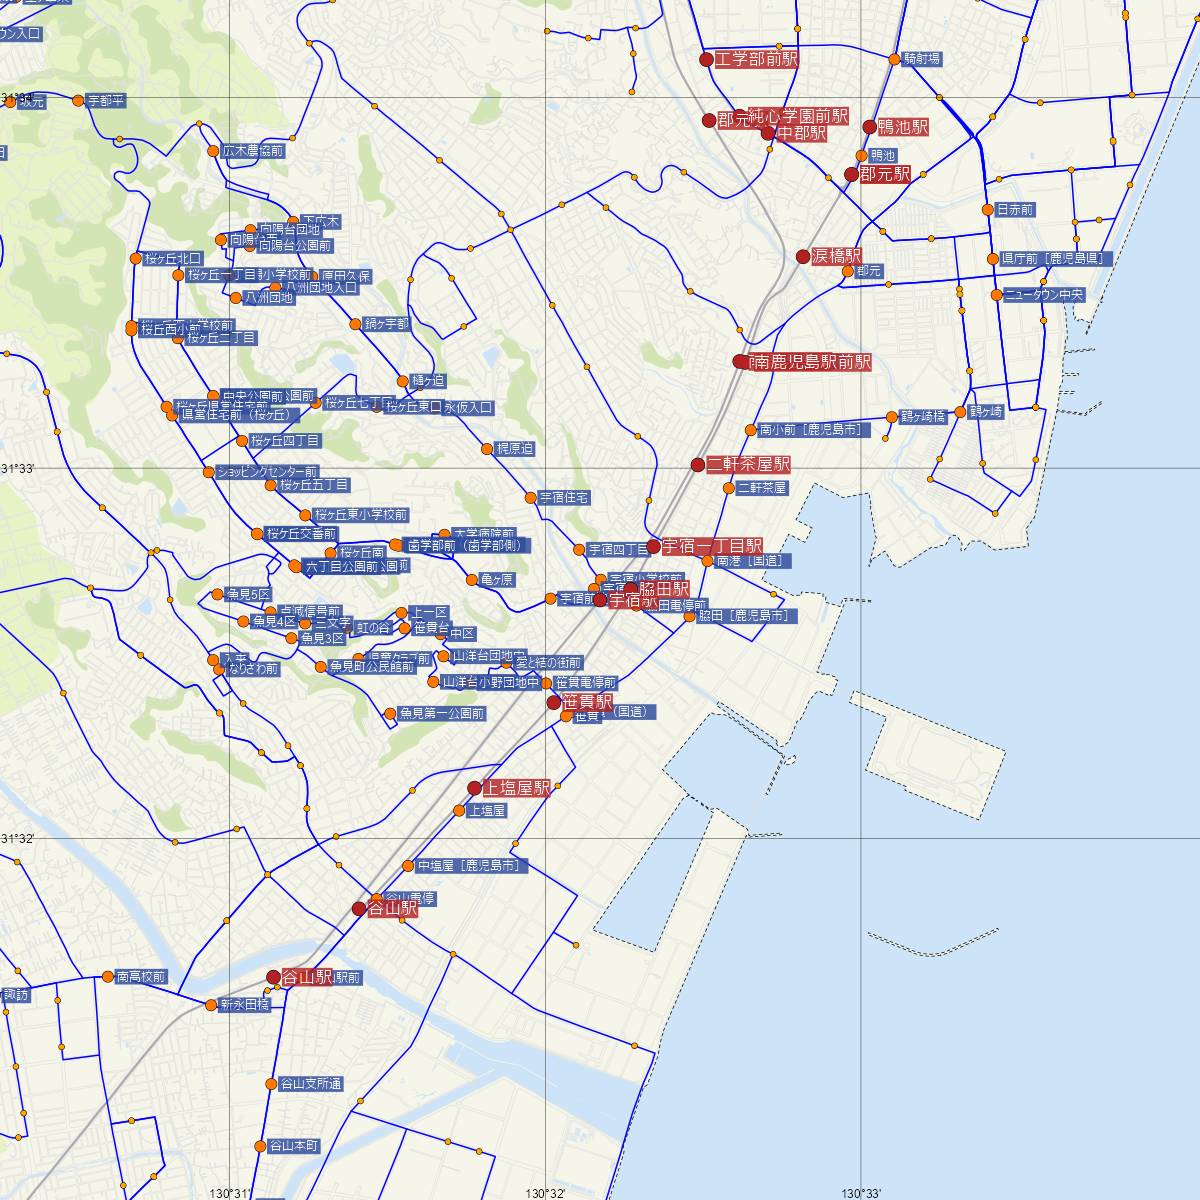Open the 南鹿児島駅前駅 station label

810,362
